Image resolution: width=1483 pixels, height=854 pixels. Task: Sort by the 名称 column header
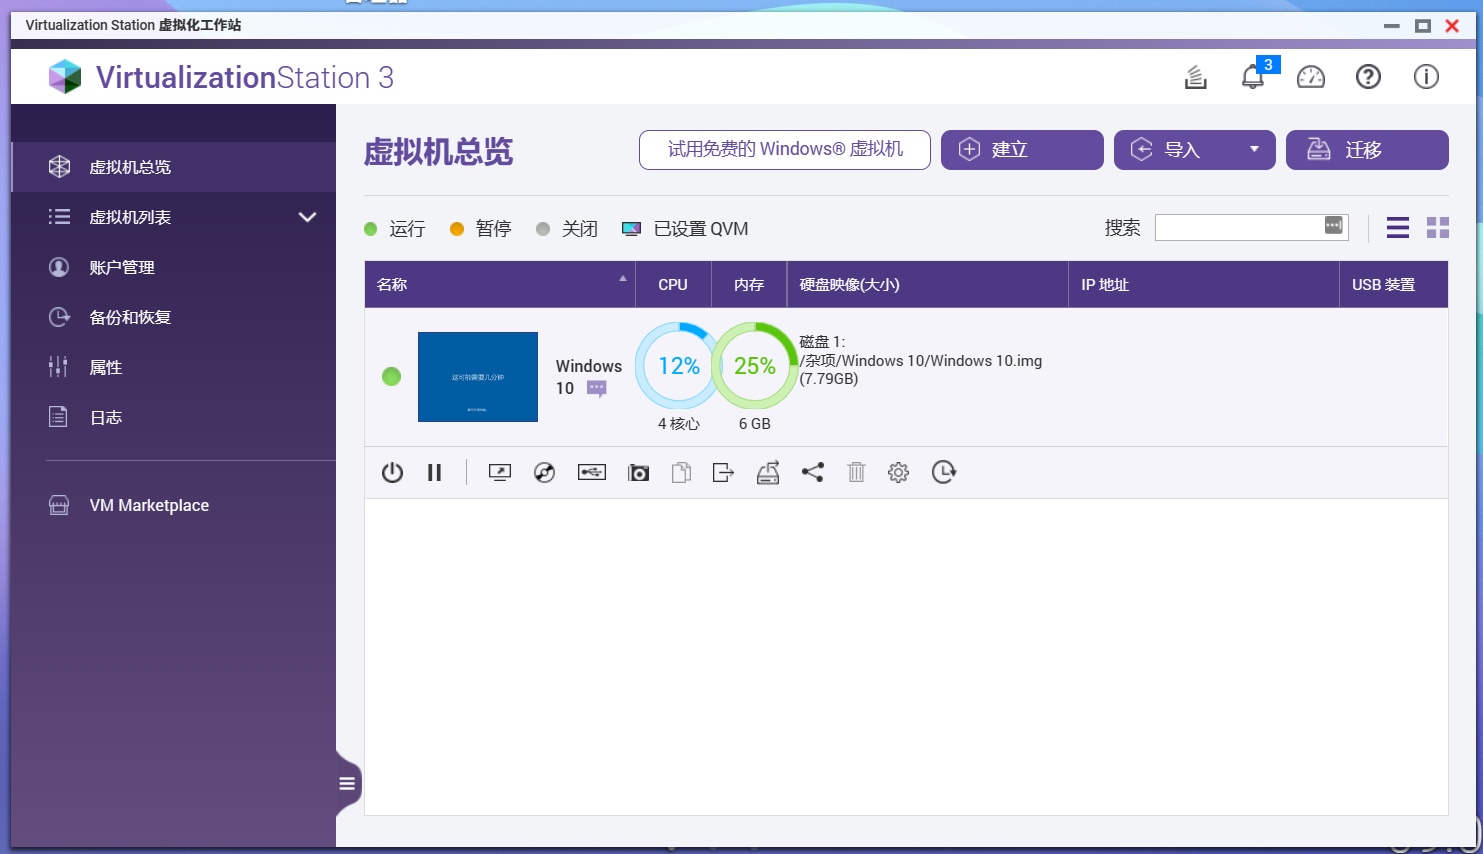click(x=500, y=285)
